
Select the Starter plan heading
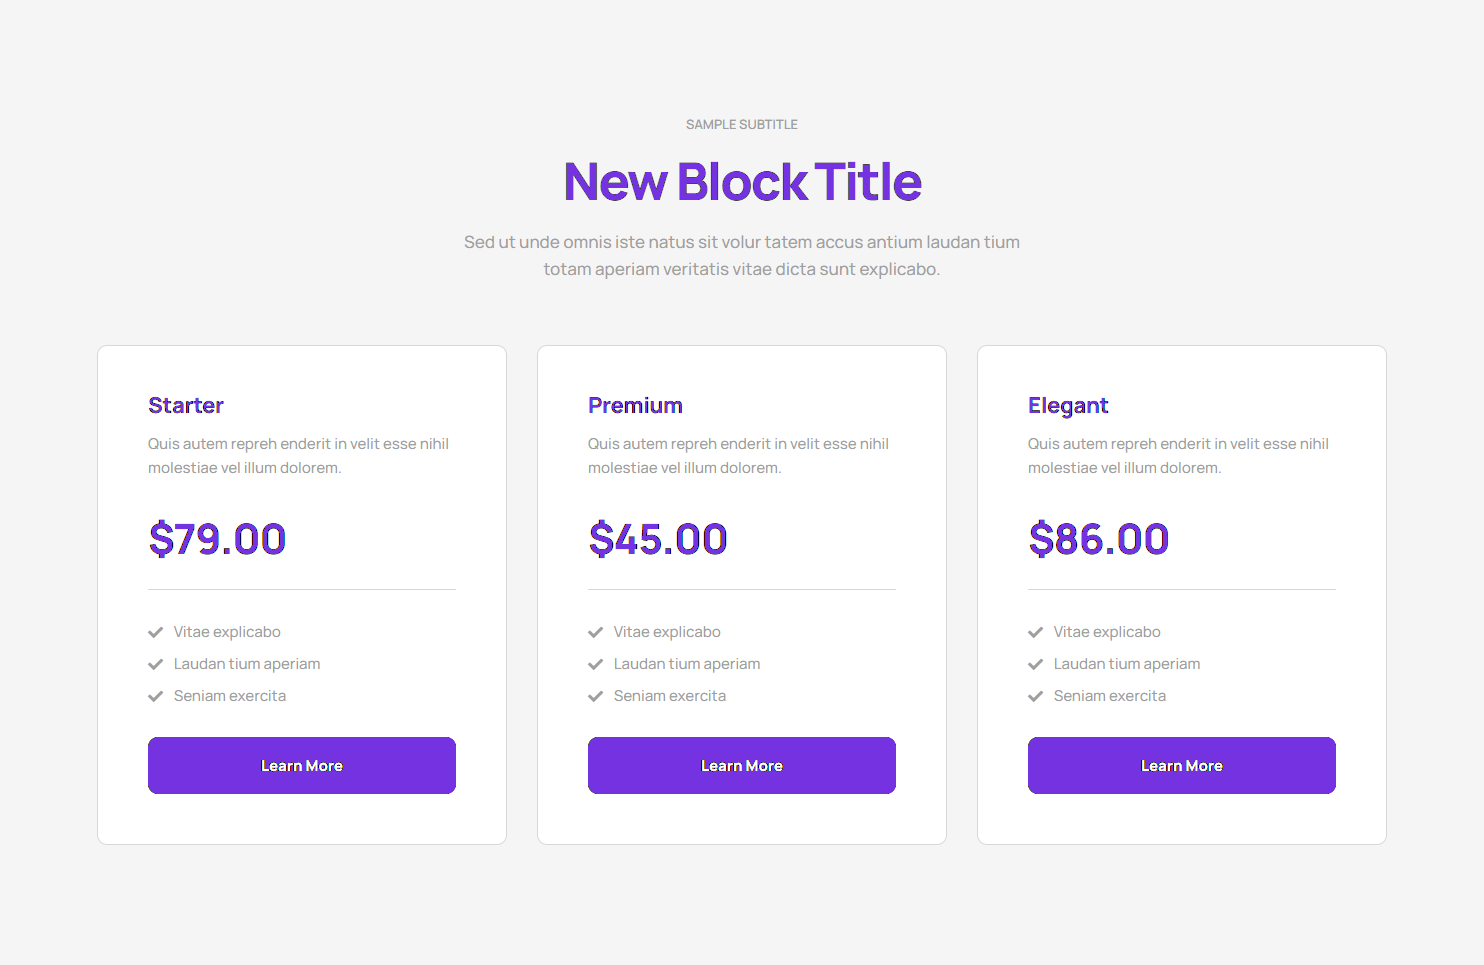click(x=186, y=405)
